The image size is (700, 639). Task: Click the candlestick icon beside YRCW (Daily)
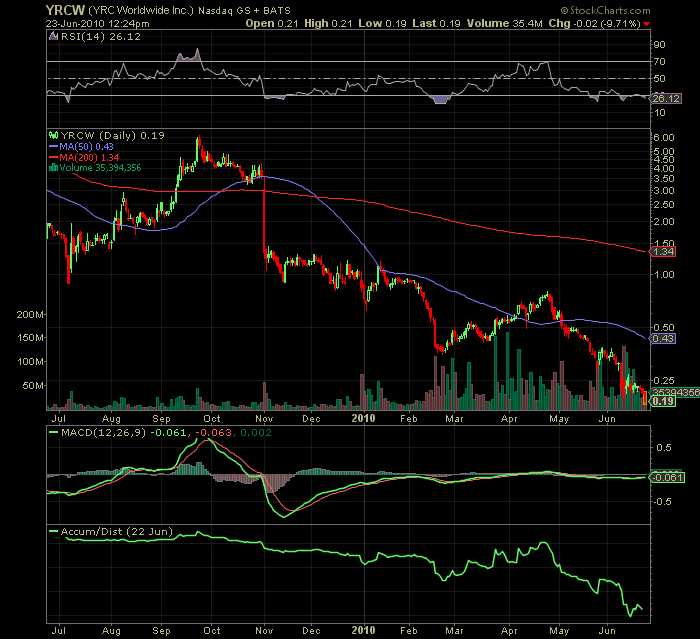coord(54,135)
